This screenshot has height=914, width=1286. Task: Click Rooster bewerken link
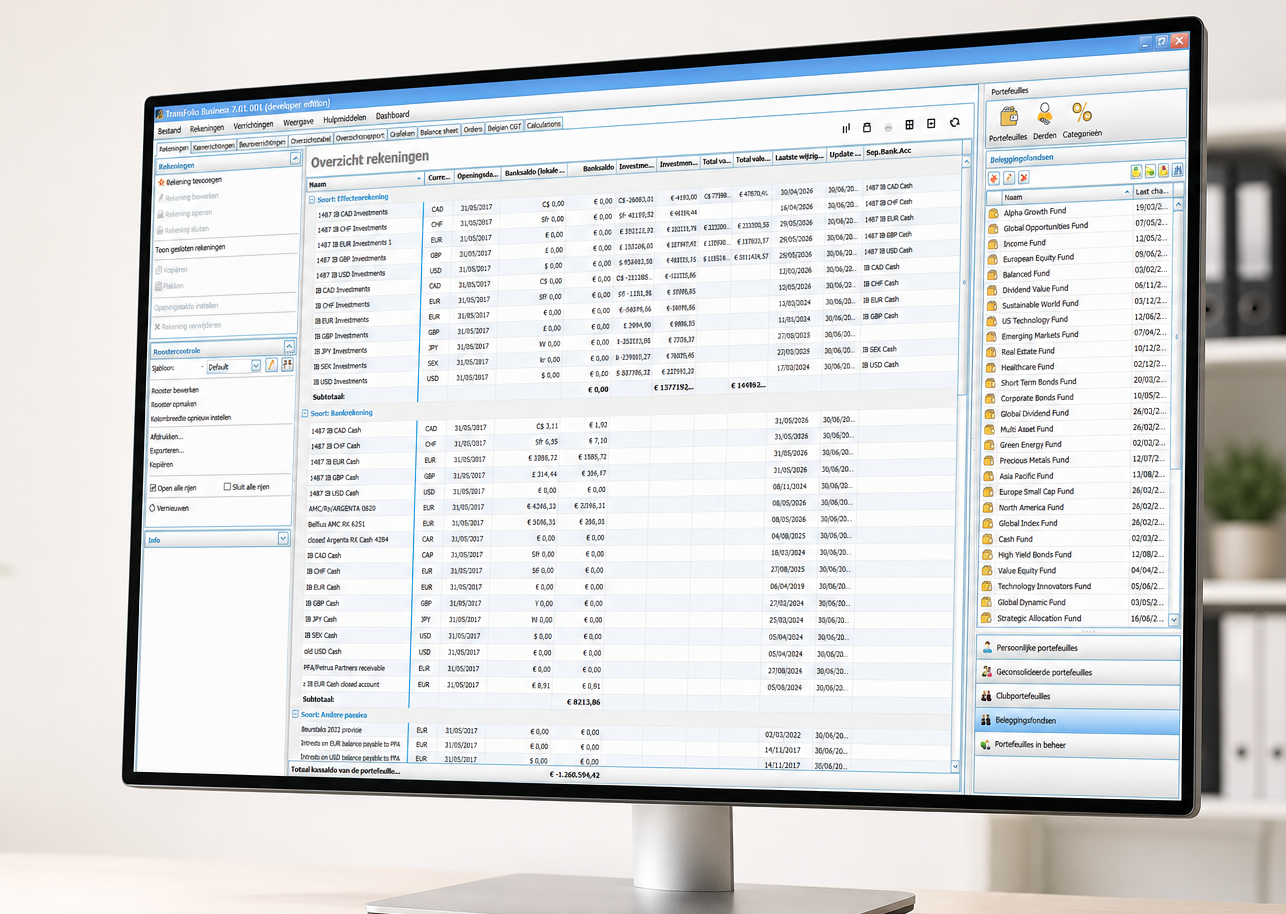pos(175,390)
